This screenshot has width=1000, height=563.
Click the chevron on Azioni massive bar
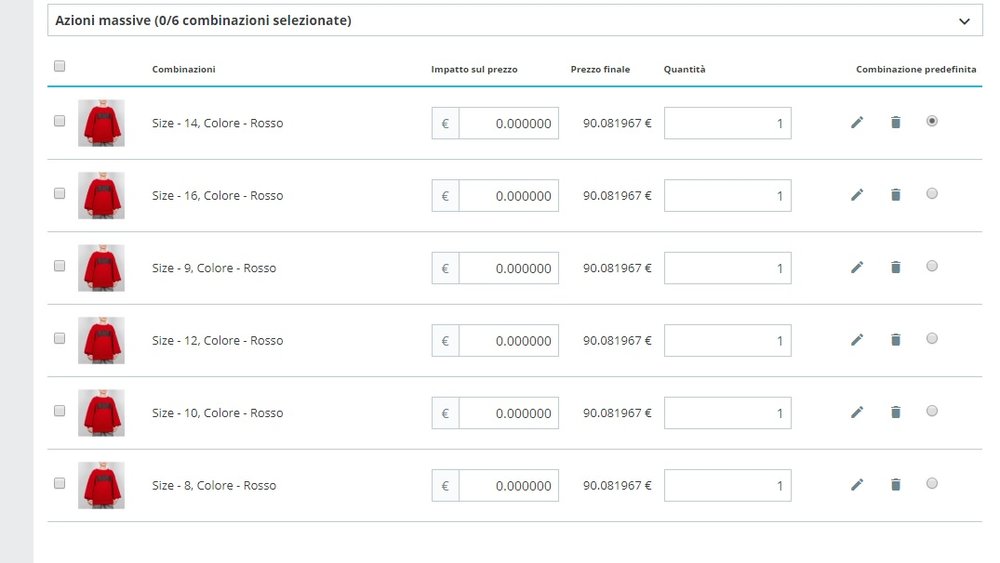point(964,21)
